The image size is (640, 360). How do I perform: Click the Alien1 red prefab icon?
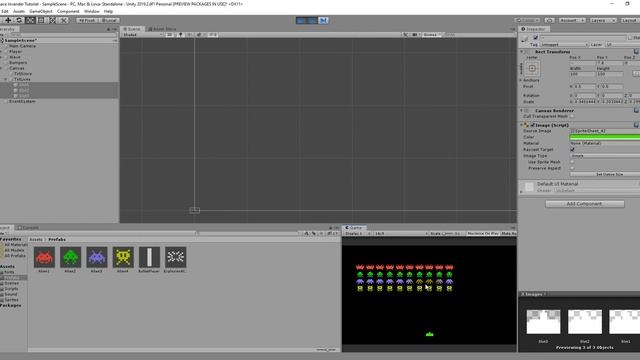(44, 257)
